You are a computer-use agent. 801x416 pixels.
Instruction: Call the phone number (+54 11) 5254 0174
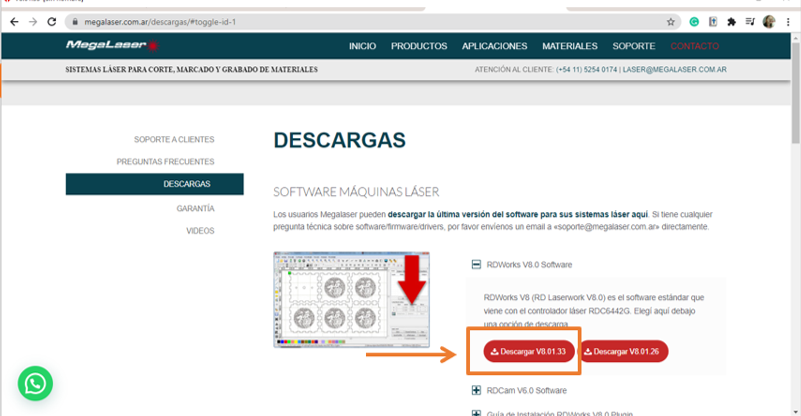click(586, 70)
